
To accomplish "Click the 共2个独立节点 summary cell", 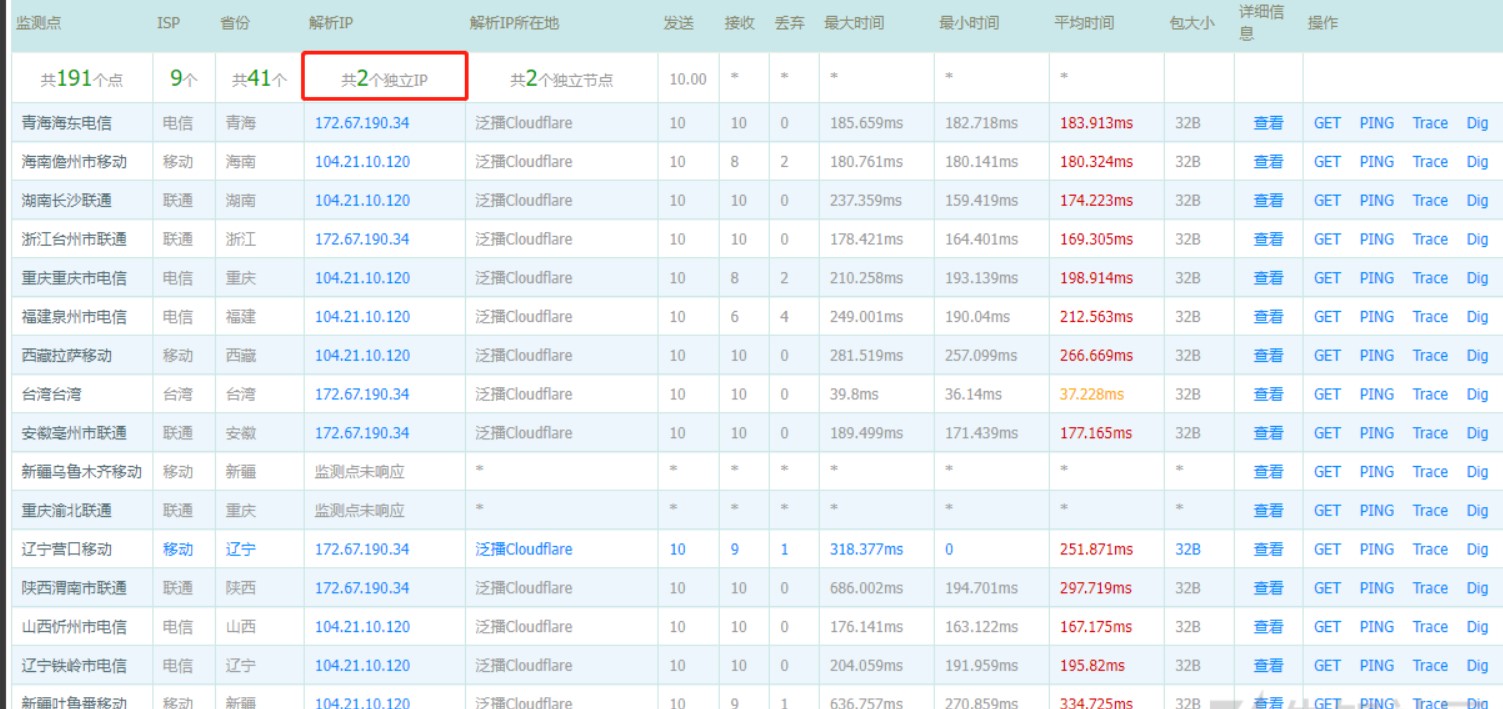I will click(x=562, y=79).
